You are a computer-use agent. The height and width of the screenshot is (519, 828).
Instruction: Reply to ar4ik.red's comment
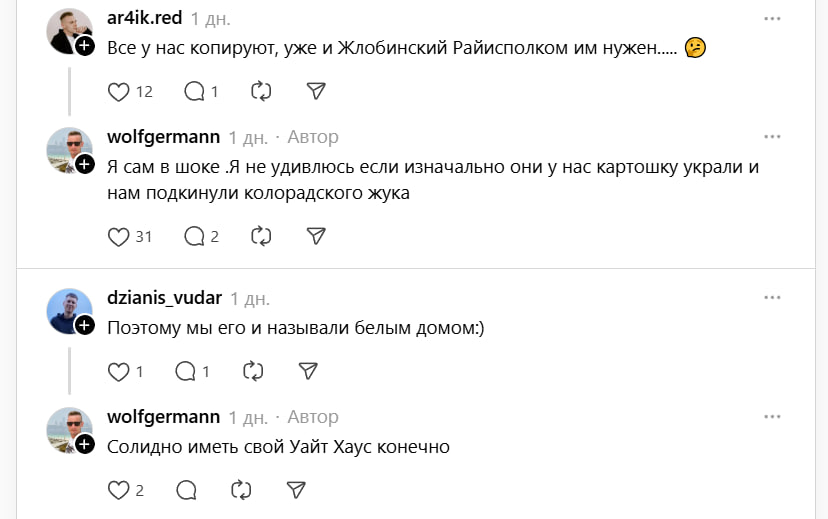pyautogui.click(x=195, y=91)
